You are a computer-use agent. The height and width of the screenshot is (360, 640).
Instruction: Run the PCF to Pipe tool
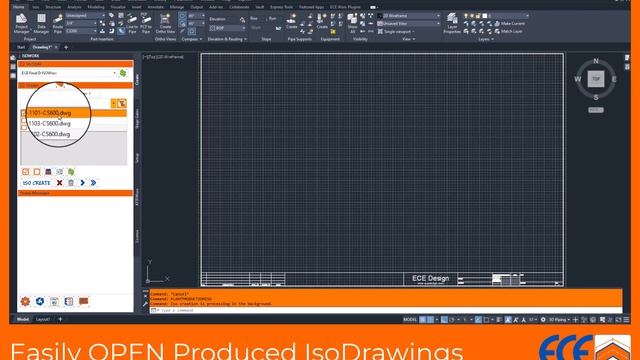point(146,24)
